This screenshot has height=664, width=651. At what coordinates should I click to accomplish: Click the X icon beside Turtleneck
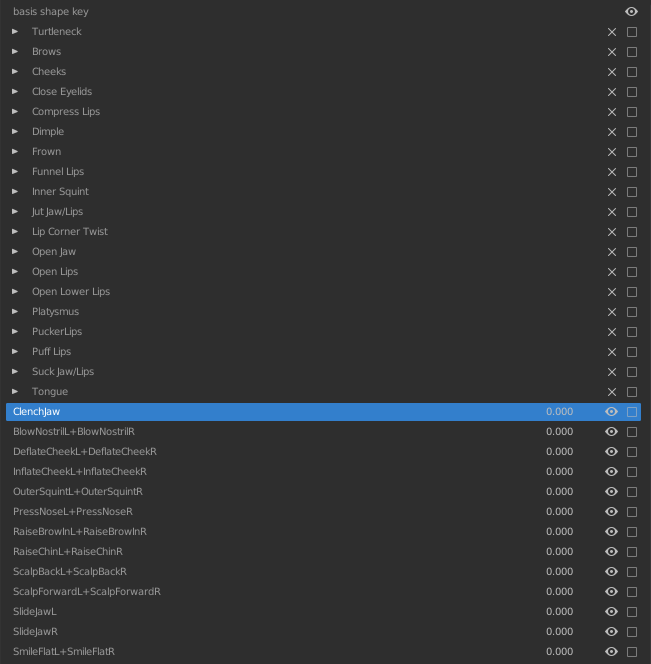coord(612,32)
